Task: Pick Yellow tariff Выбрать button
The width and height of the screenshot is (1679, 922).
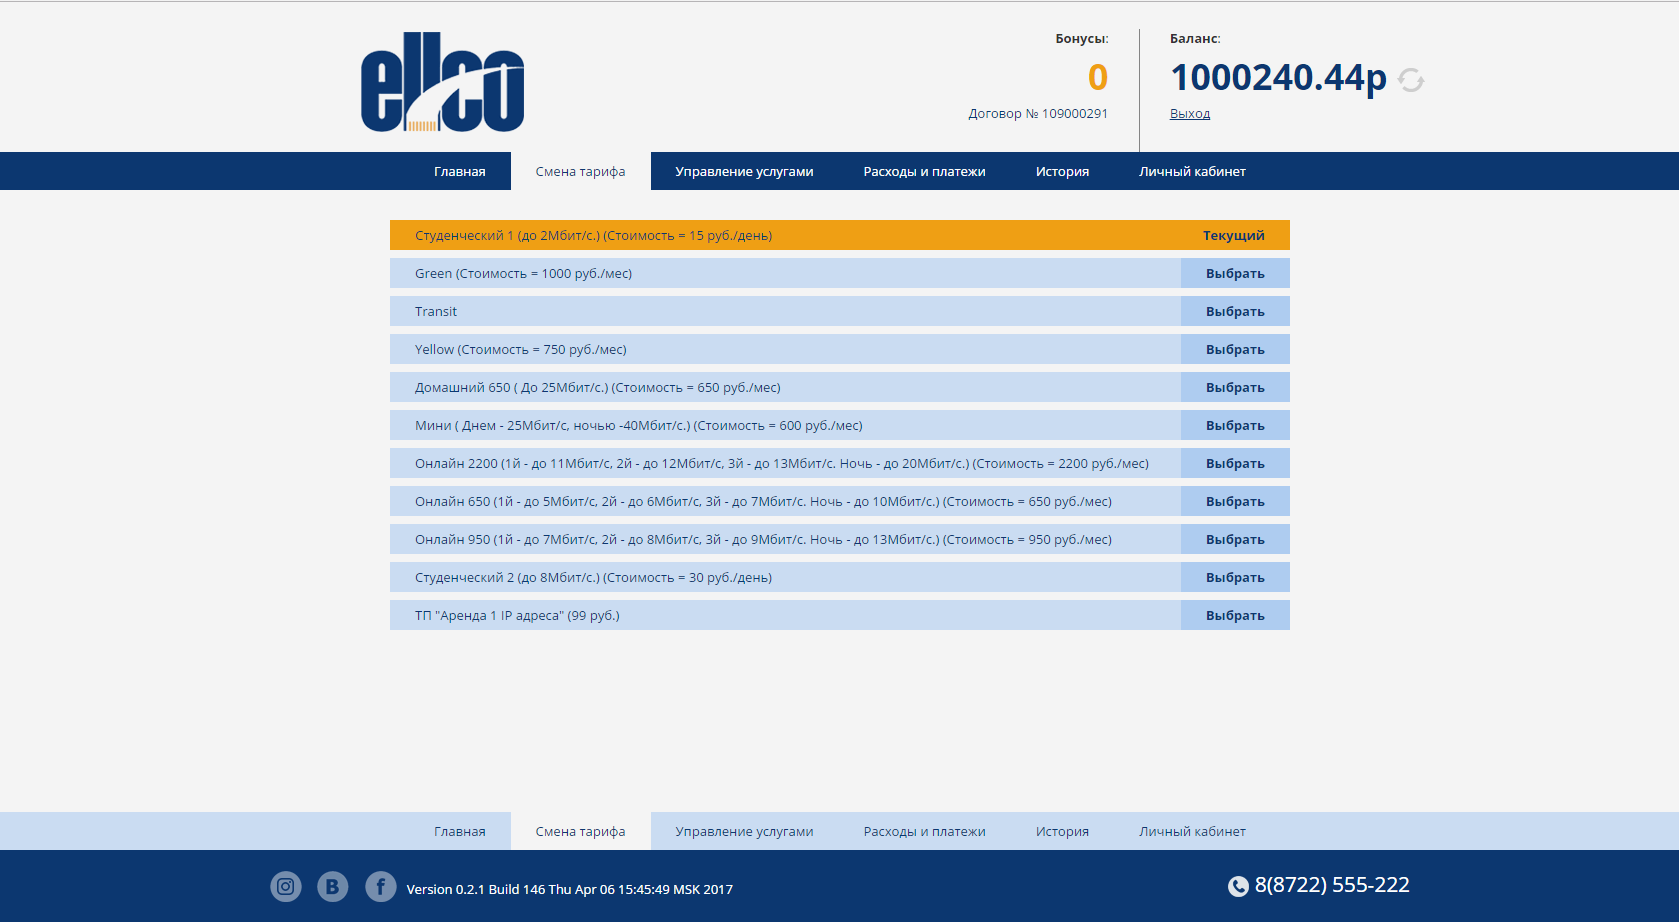Action: [x=1235, y=349]
